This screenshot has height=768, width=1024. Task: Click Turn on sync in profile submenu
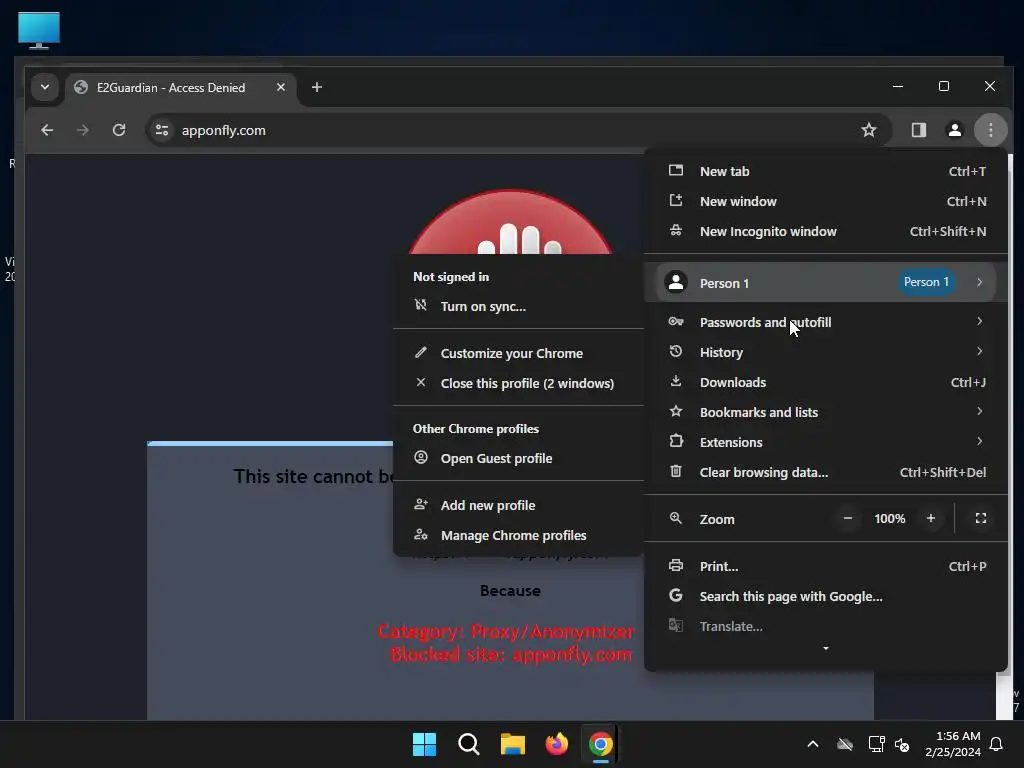click(519, 306)
